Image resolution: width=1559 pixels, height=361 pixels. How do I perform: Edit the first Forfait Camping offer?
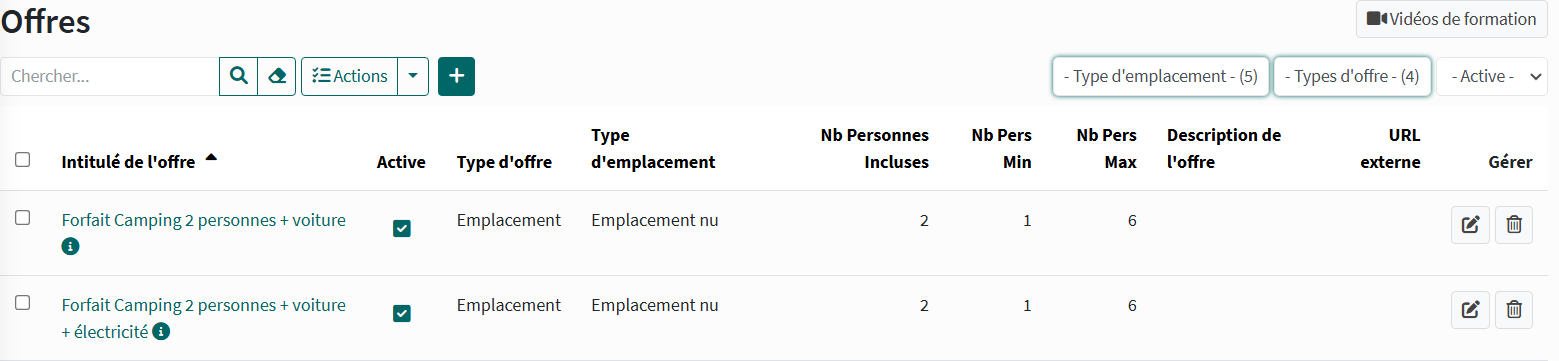(x=1470, y=225)
